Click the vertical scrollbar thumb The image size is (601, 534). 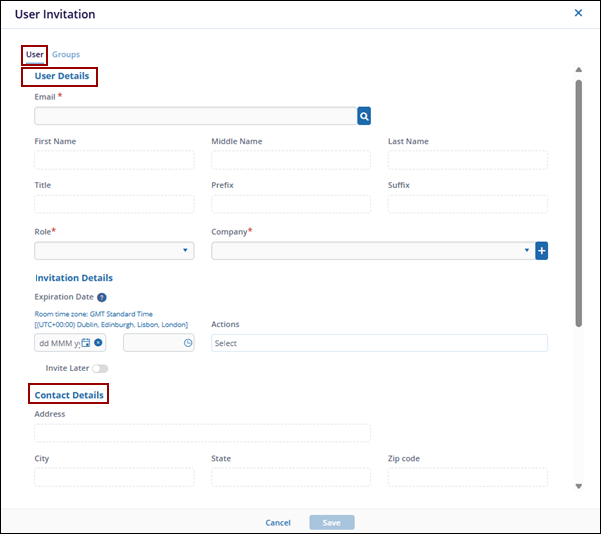point(578,200)
